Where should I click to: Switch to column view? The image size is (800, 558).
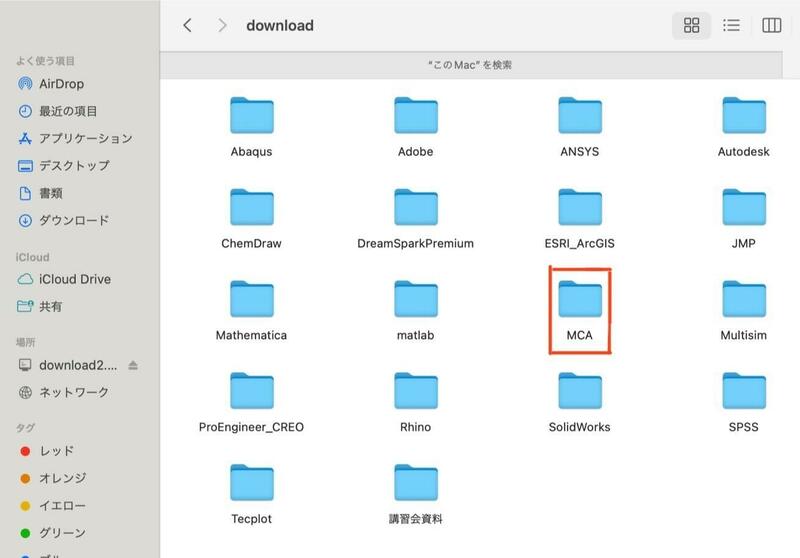tap(771, 25)
